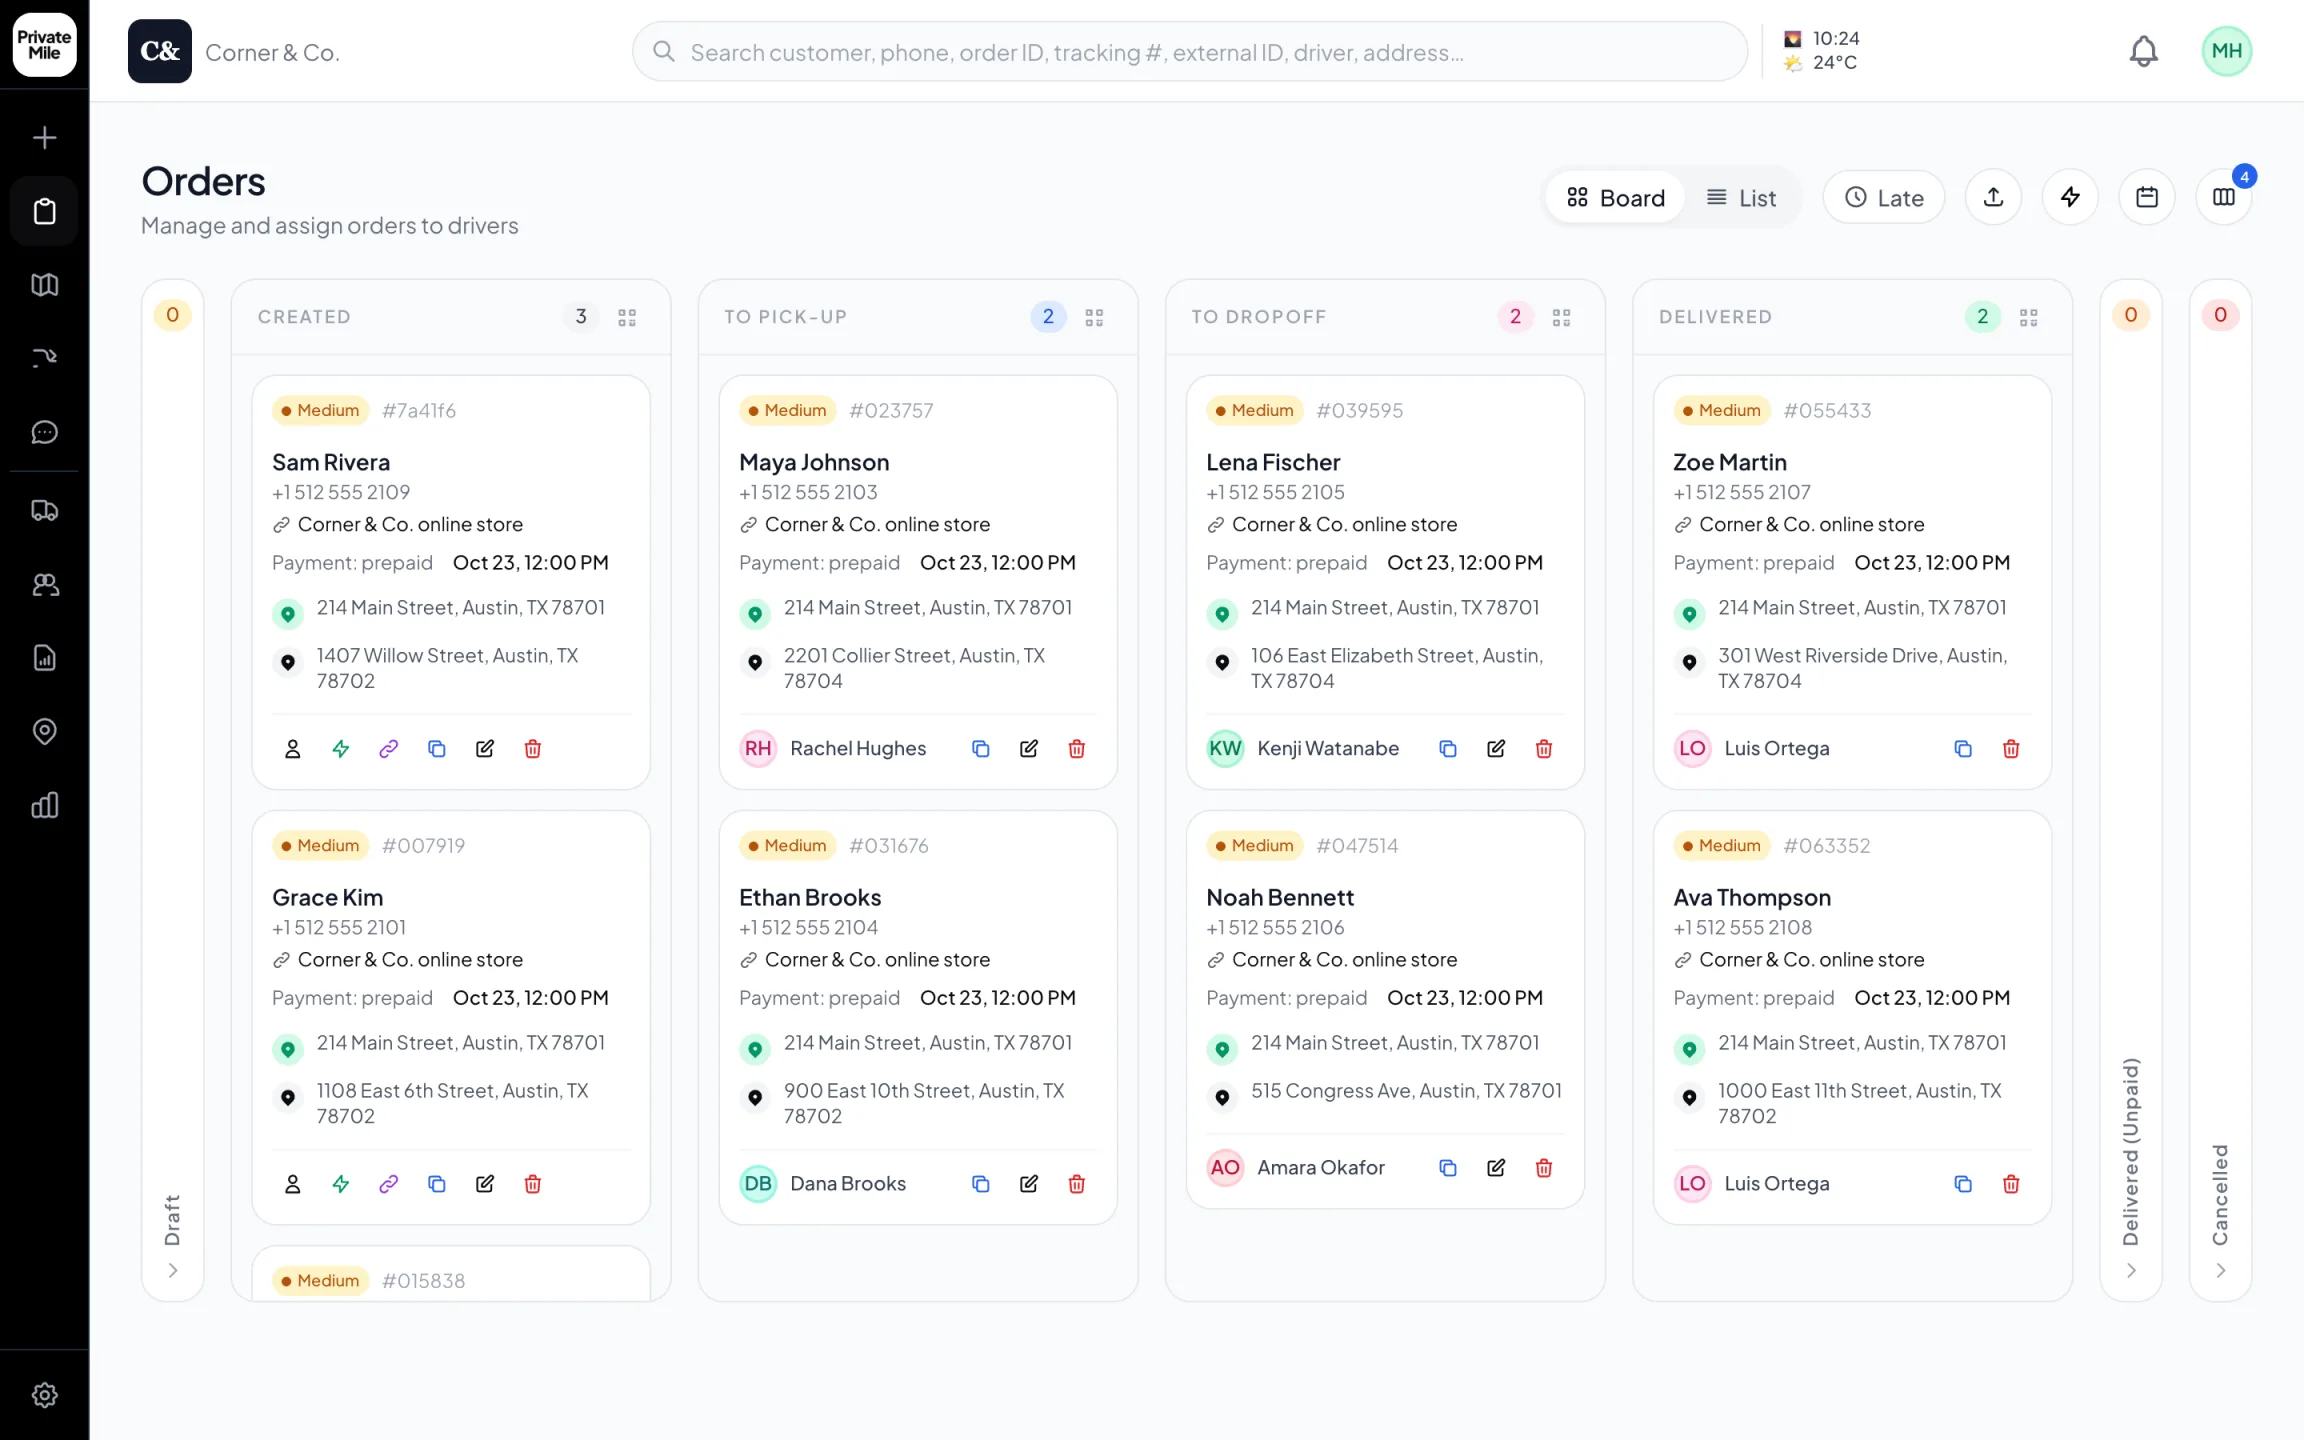Click purple link icon on Sam Rivera card
The image size is (2304, 1440).
tap(388, 749)
